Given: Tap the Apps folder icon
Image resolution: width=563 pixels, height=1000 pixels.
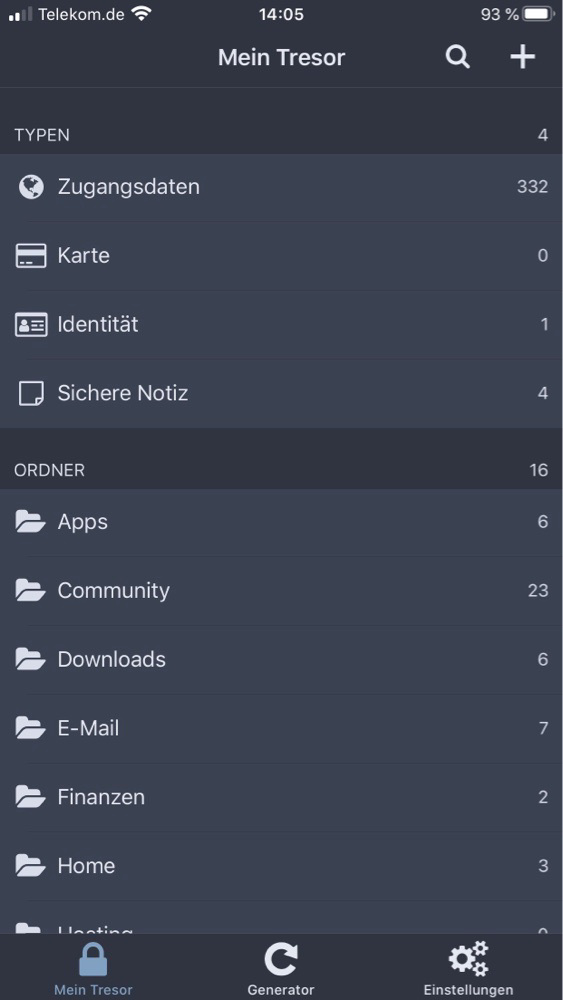Looking at the screenshot, I should point(31,521).
